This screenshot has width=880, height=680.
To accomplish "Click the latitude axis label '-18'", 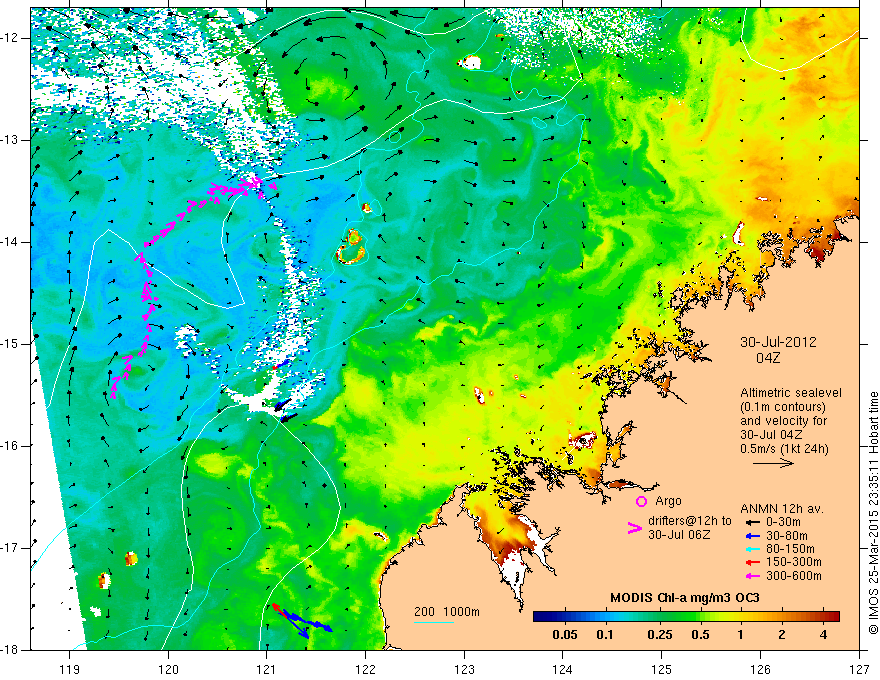I will coord(12,650).
